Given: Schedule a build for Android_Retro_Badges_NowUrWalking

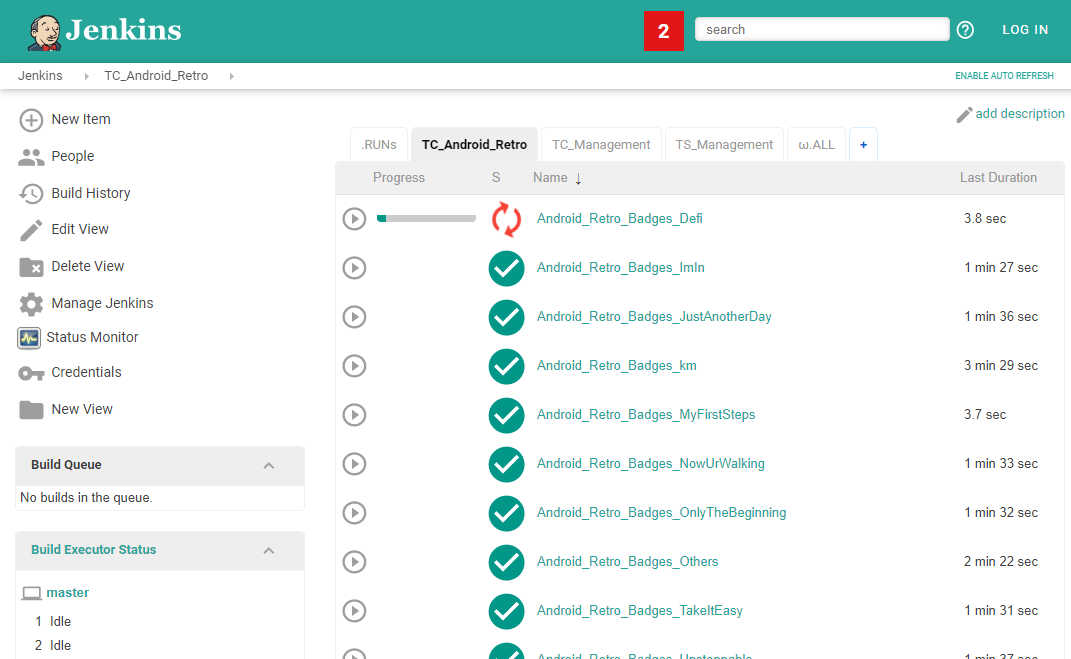Looking at the screenshot, I should tap(354, 464).
